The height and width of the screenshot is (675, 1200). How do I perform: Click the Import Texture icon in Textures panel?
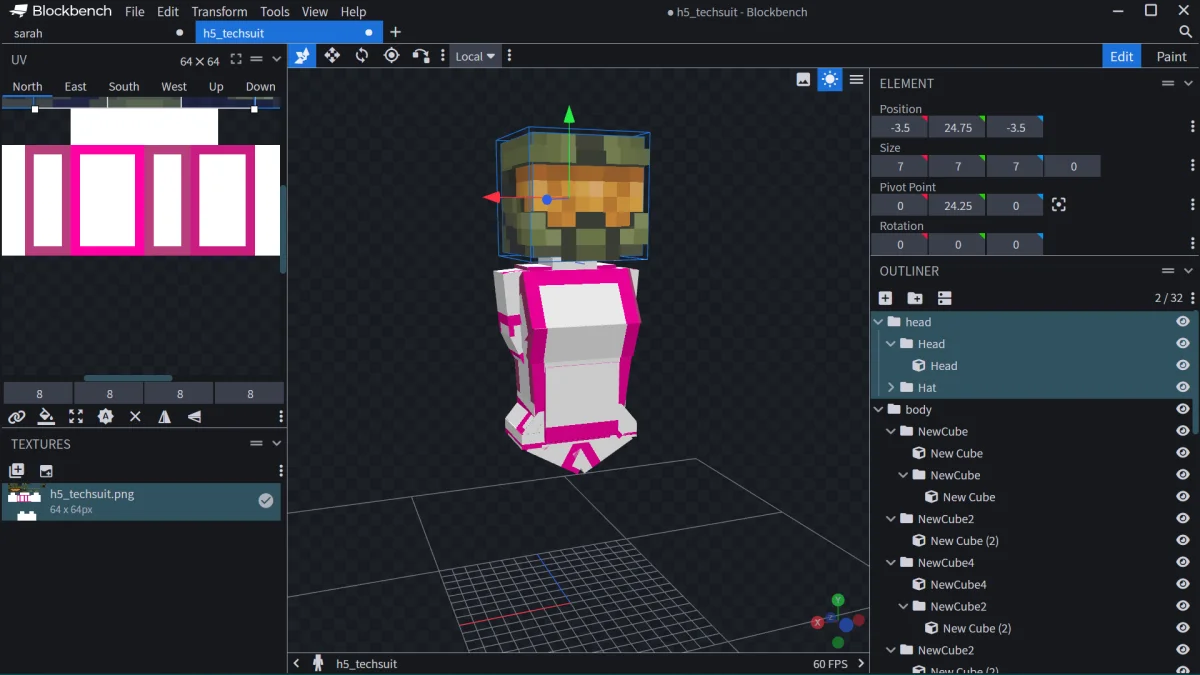[x=46, y=470]
